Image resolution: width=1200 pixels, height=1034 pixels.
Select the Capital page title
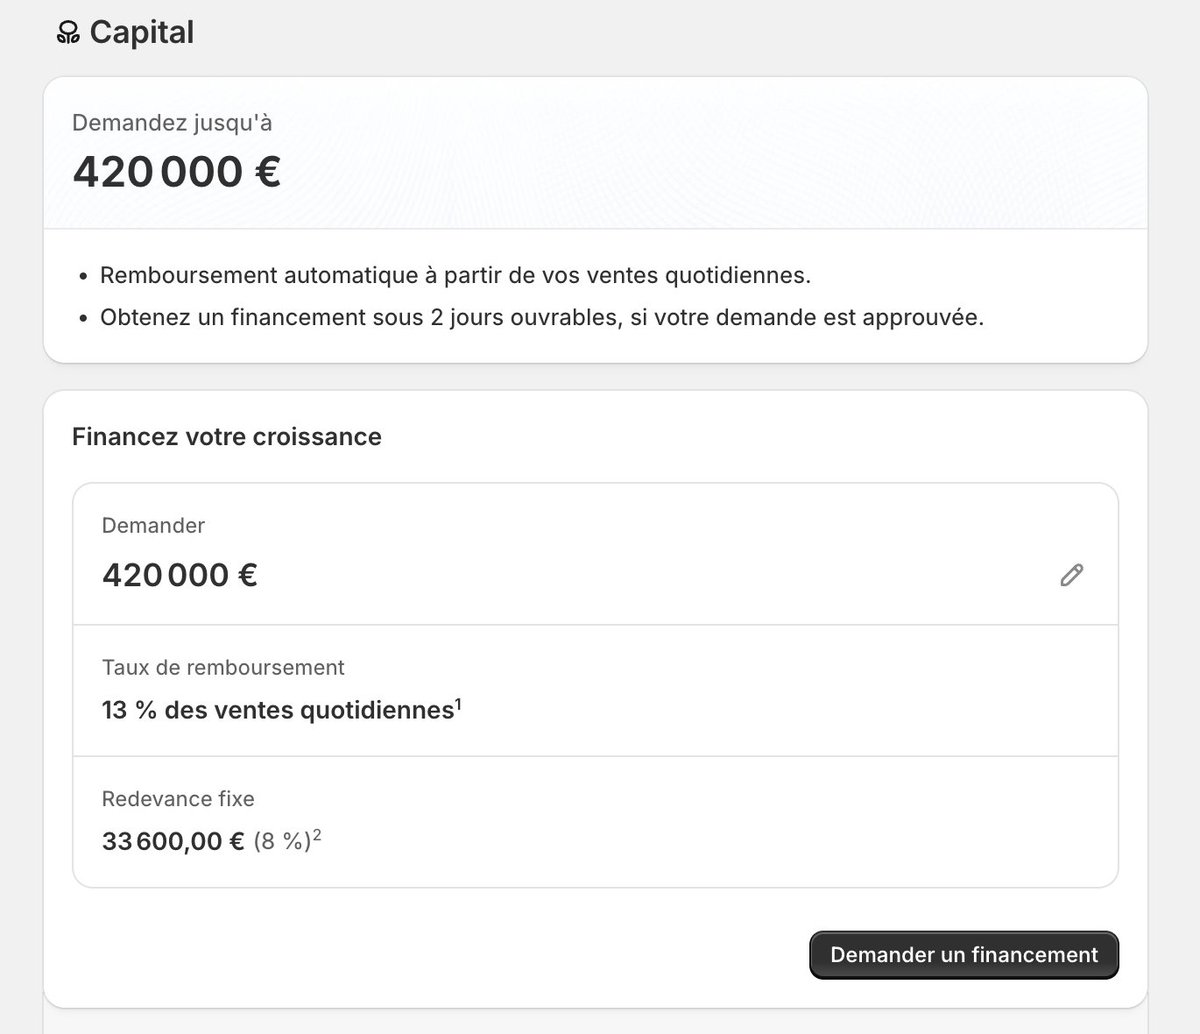click(142, 32)
